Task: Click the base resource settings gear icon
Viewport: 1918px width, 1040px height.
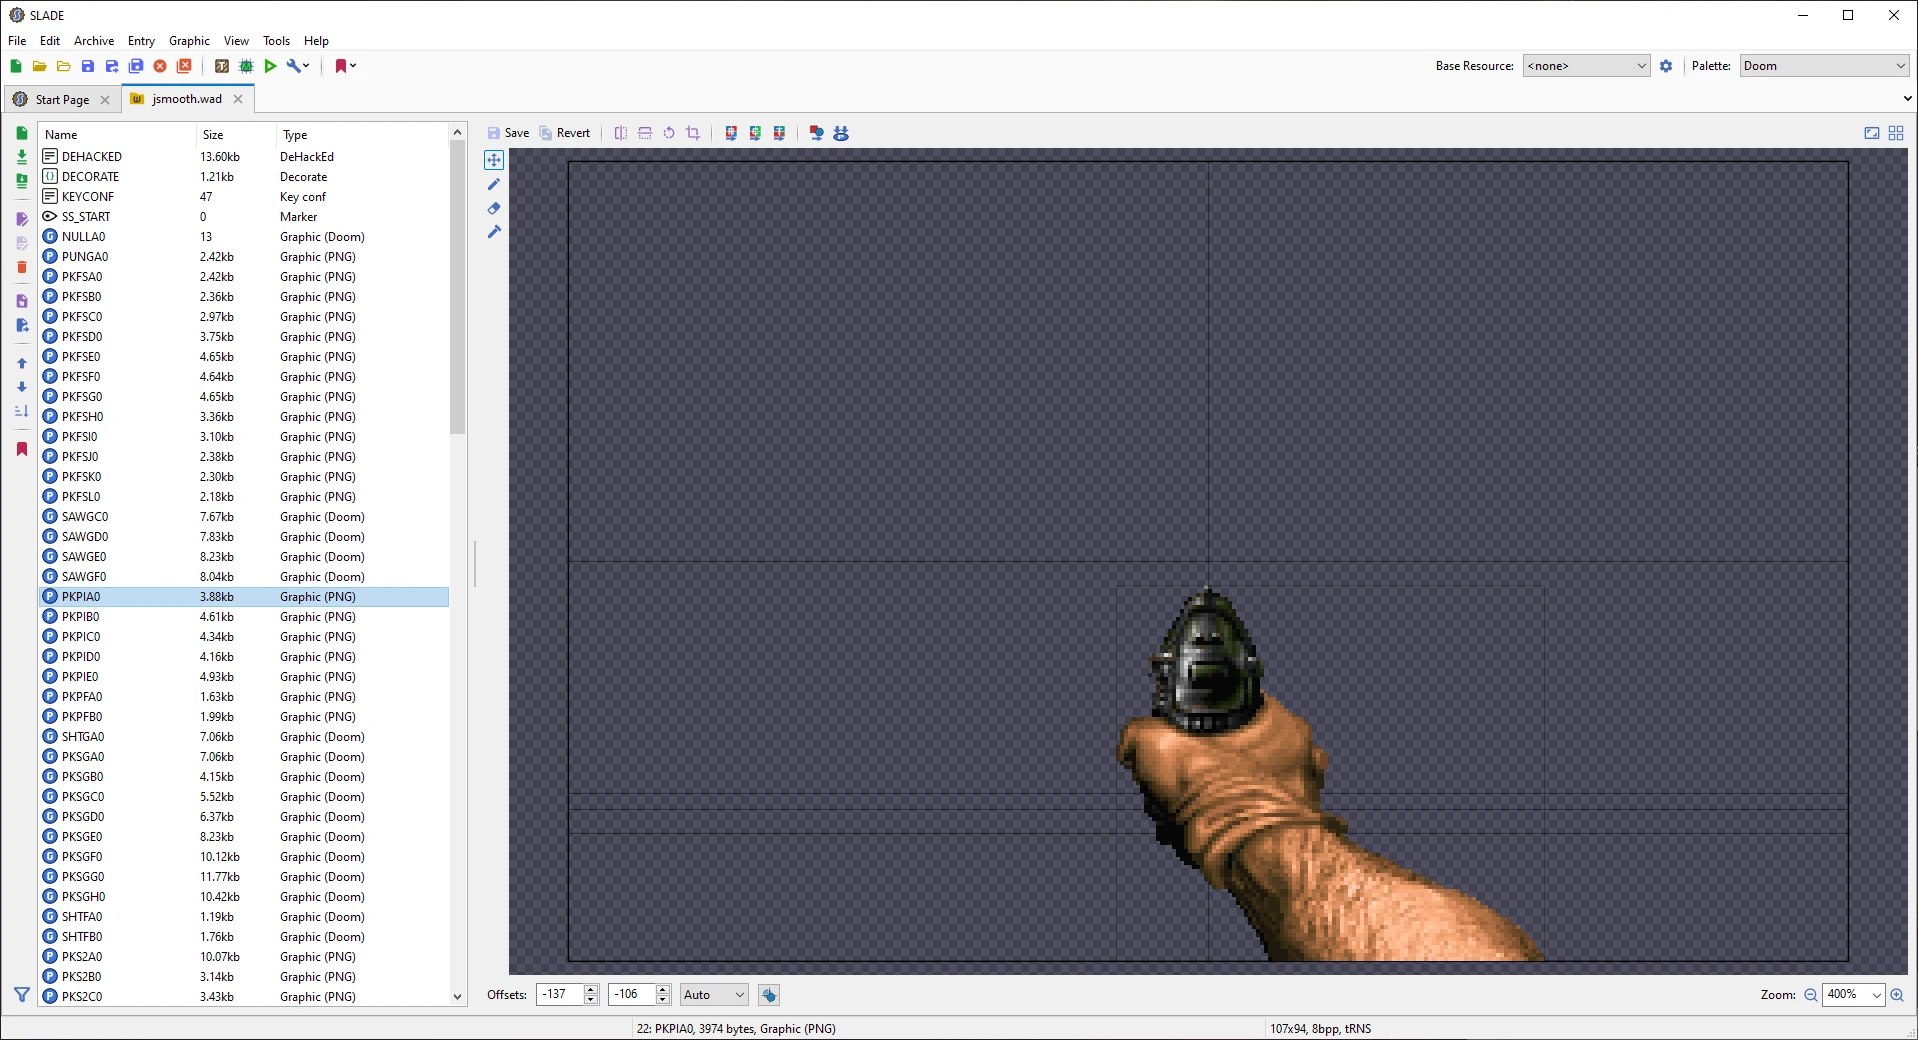Action: coord(1666,66)
